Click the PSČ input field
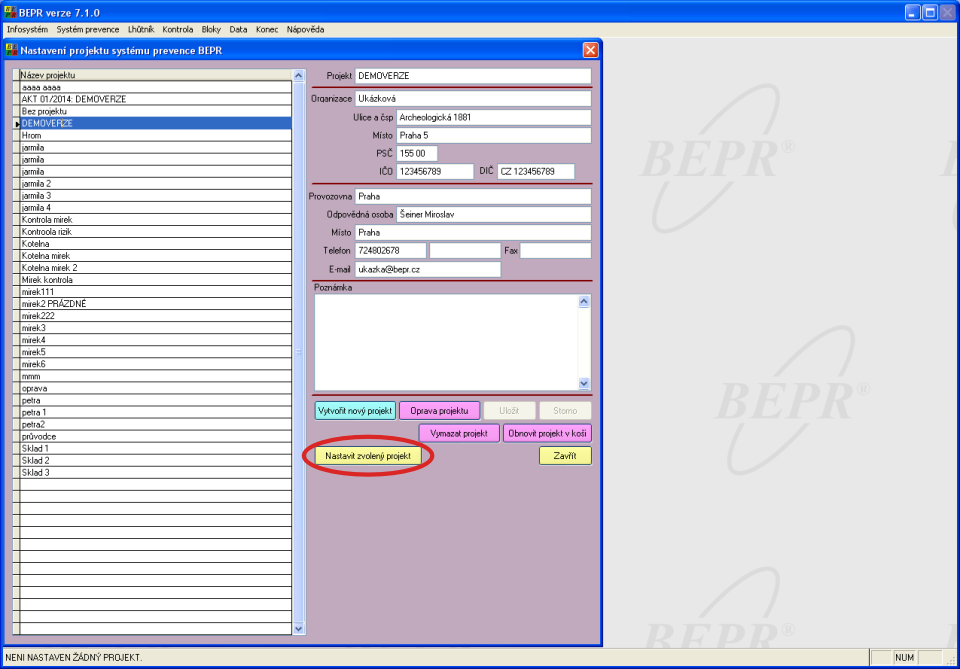The width and height of the screenshot is (960, 669). coord(417,154)
